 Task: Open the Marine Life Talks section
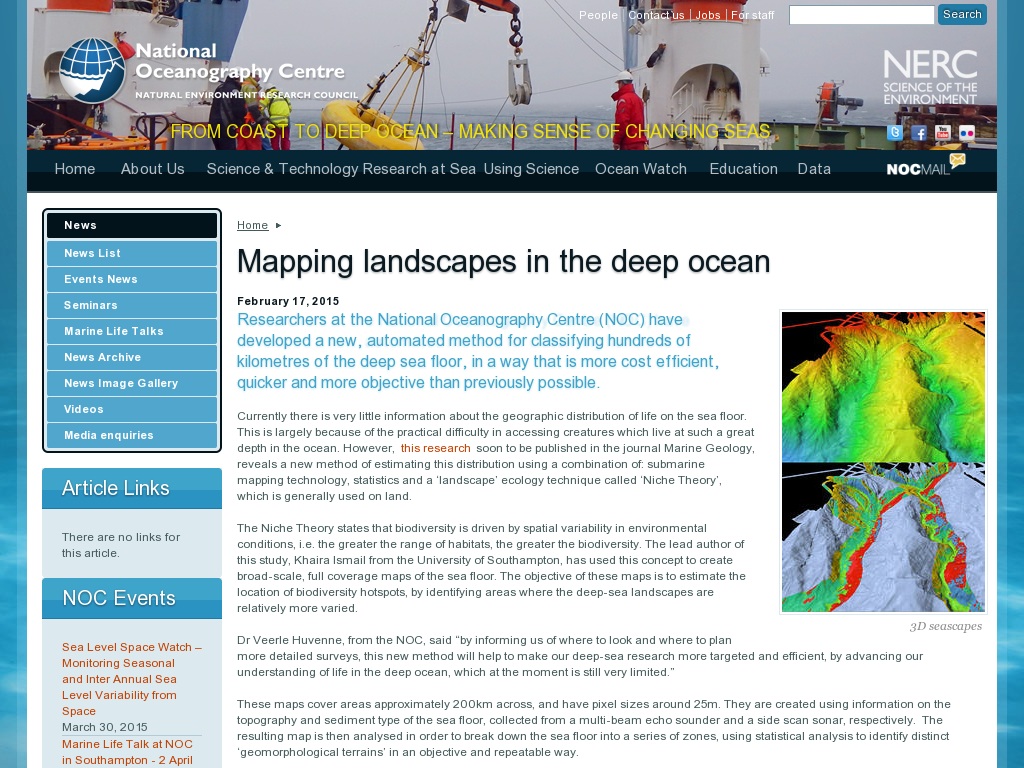tap(131, 331)
